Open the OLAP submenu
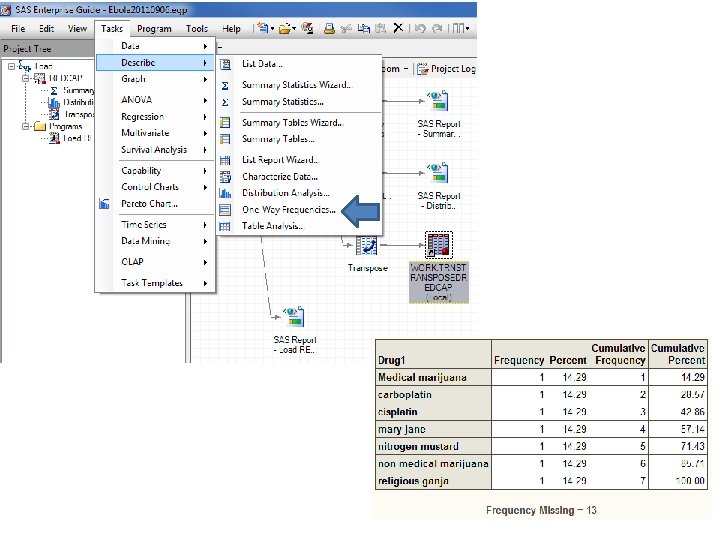 pyautogui.click(x=155, y=262)
